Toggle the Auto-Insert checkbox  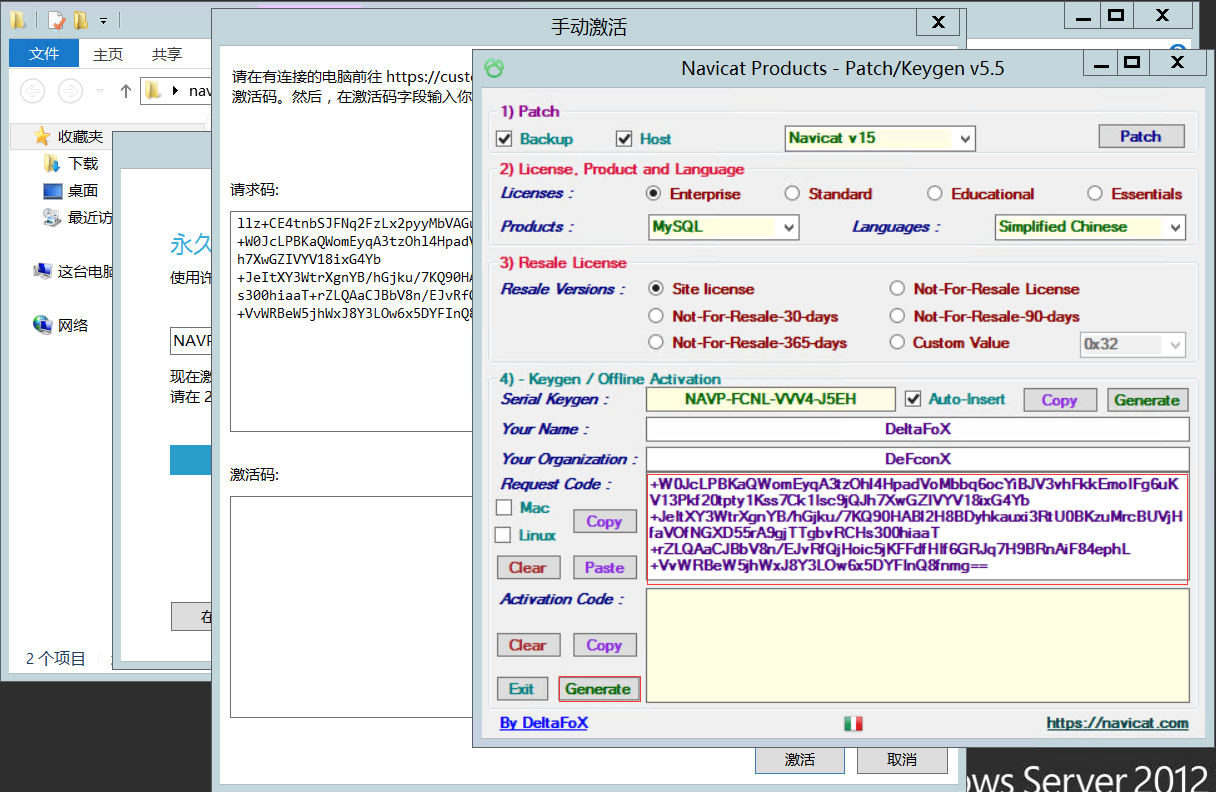point(912,399)
